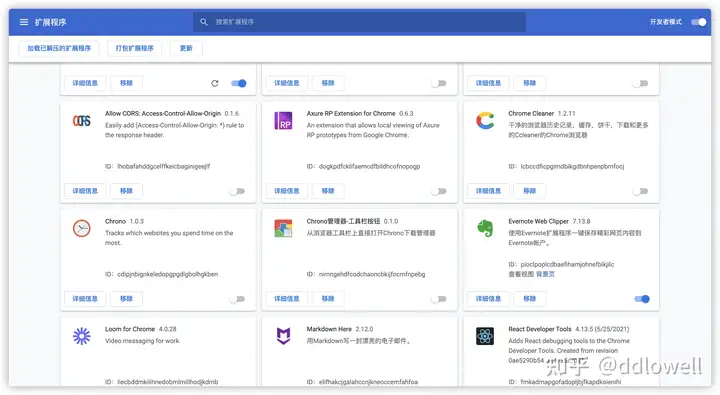
Task: Click the Chrono管理器 toolbar button icon
Action: coord(283,228)
